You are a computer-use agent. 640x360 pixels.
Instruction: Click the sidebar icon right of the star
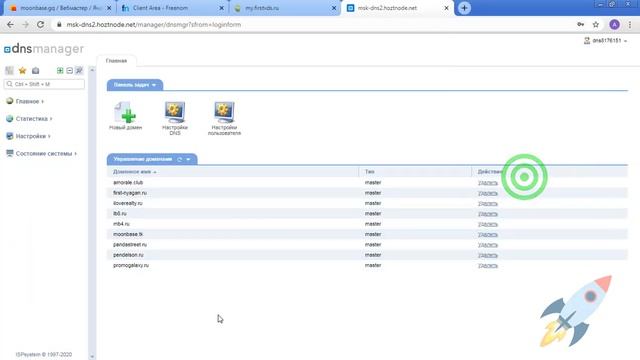coord(36,71)
